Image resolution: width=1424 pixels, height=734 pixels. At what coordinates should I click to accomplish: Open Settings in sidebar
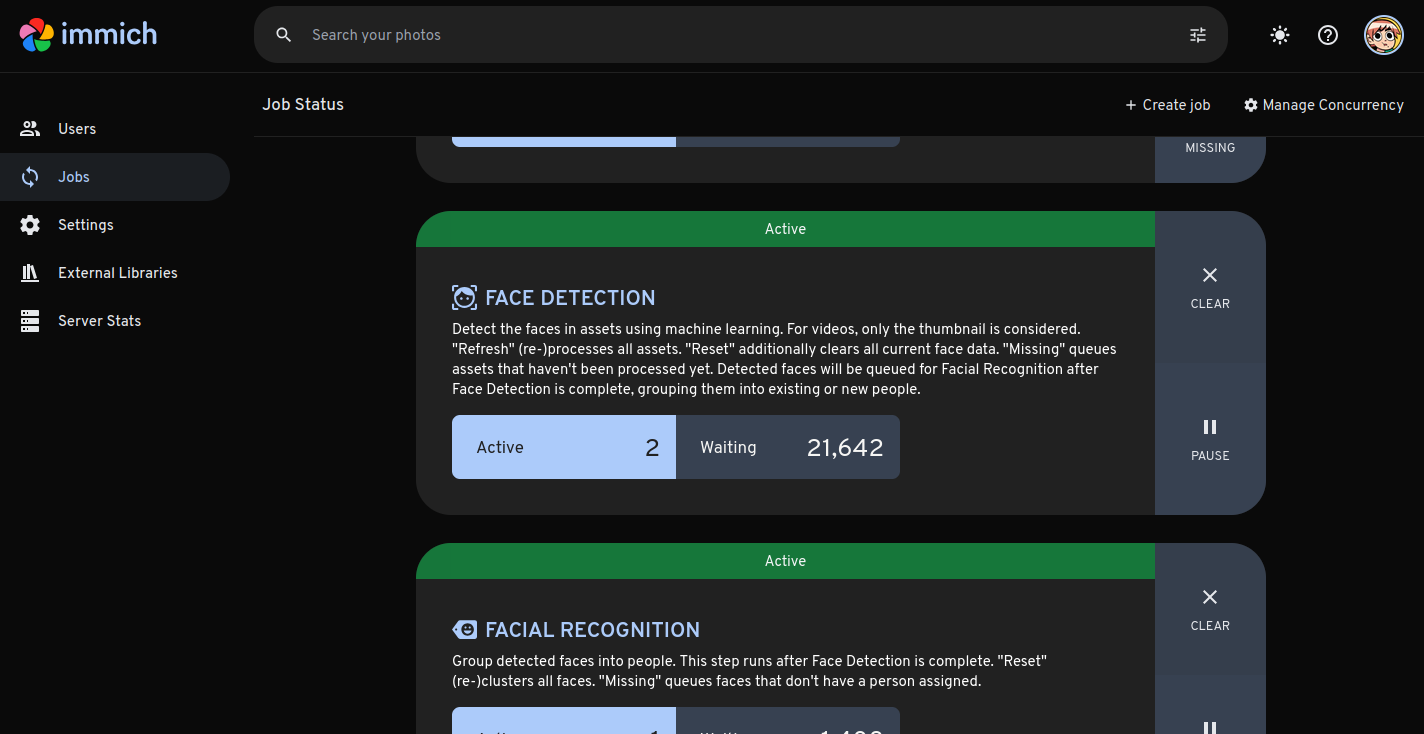click(x=85, y=225)
